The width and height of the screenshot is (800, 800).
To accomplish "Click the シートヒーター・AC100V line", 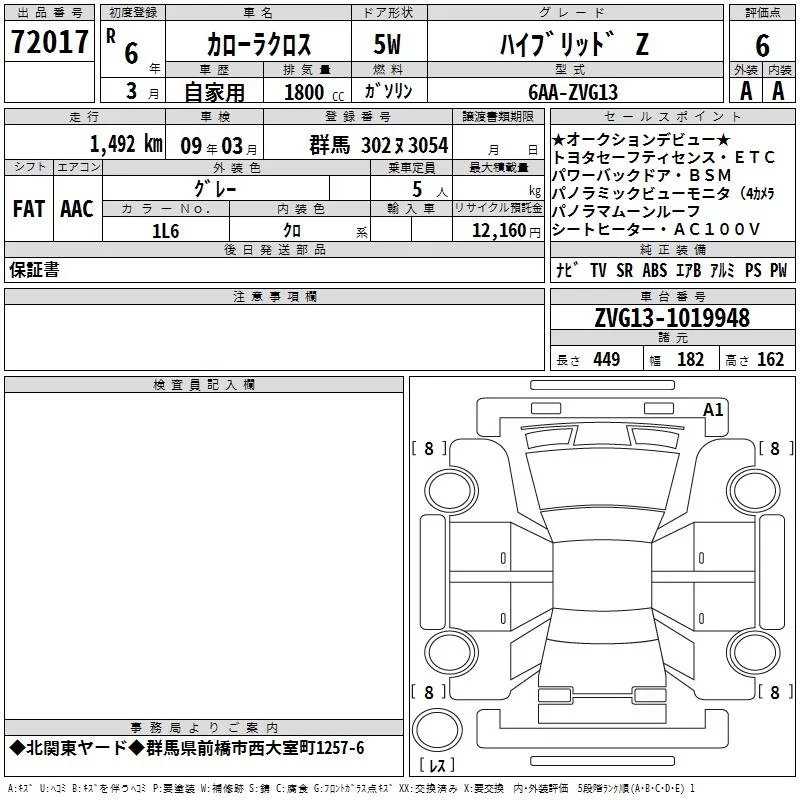I will [656, 229].
